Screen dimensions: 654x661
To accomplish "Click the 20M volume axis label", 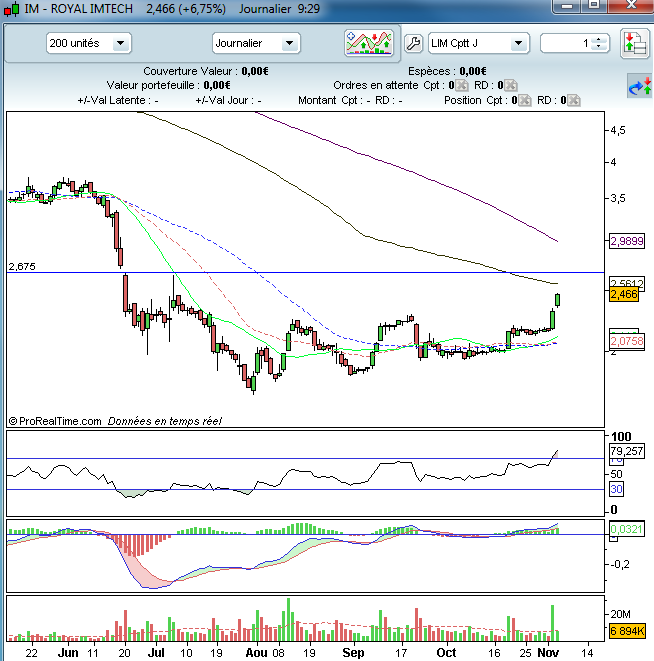I will pos(621,614).
